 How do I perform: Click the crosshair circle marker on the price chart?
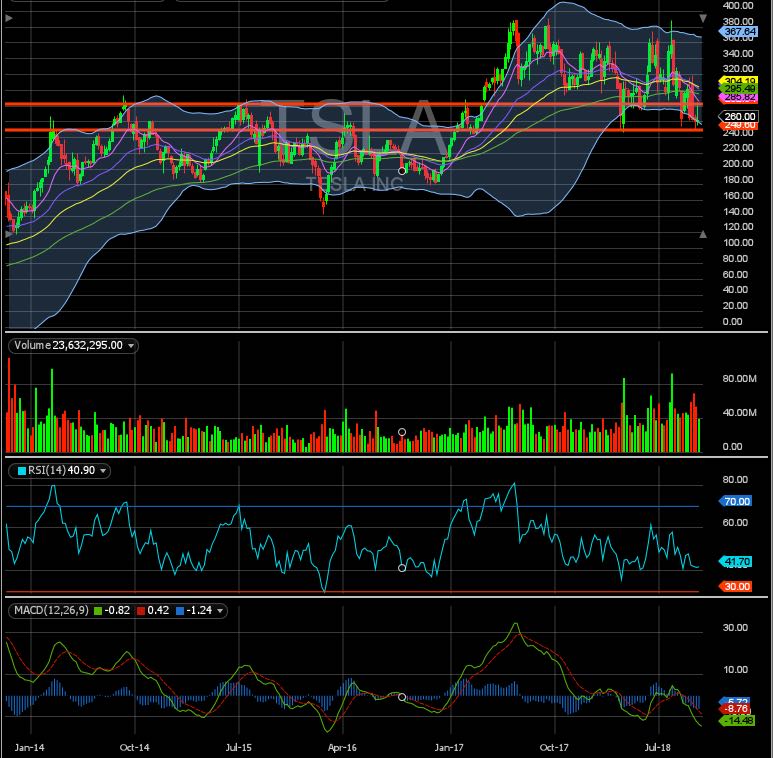[x=402, y=171]
